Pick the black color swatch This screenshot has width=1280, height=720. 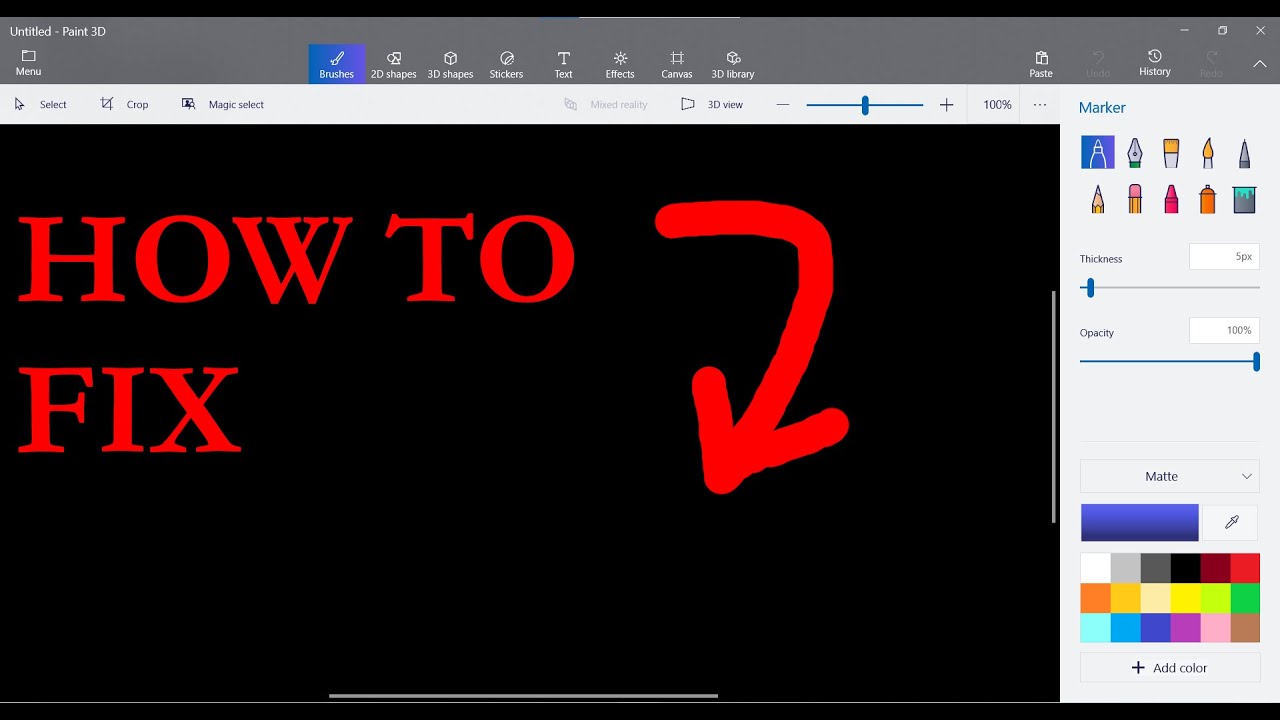[x=1185, y=568]
